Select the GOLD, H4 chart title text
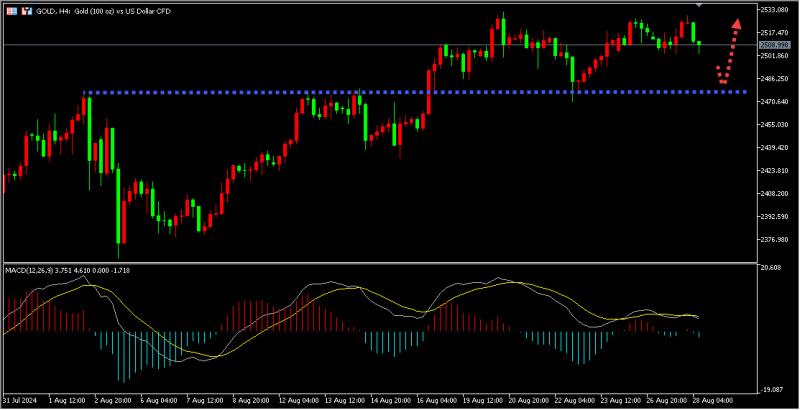Screen dimensions: 800x410 click(x=103, y=11)
